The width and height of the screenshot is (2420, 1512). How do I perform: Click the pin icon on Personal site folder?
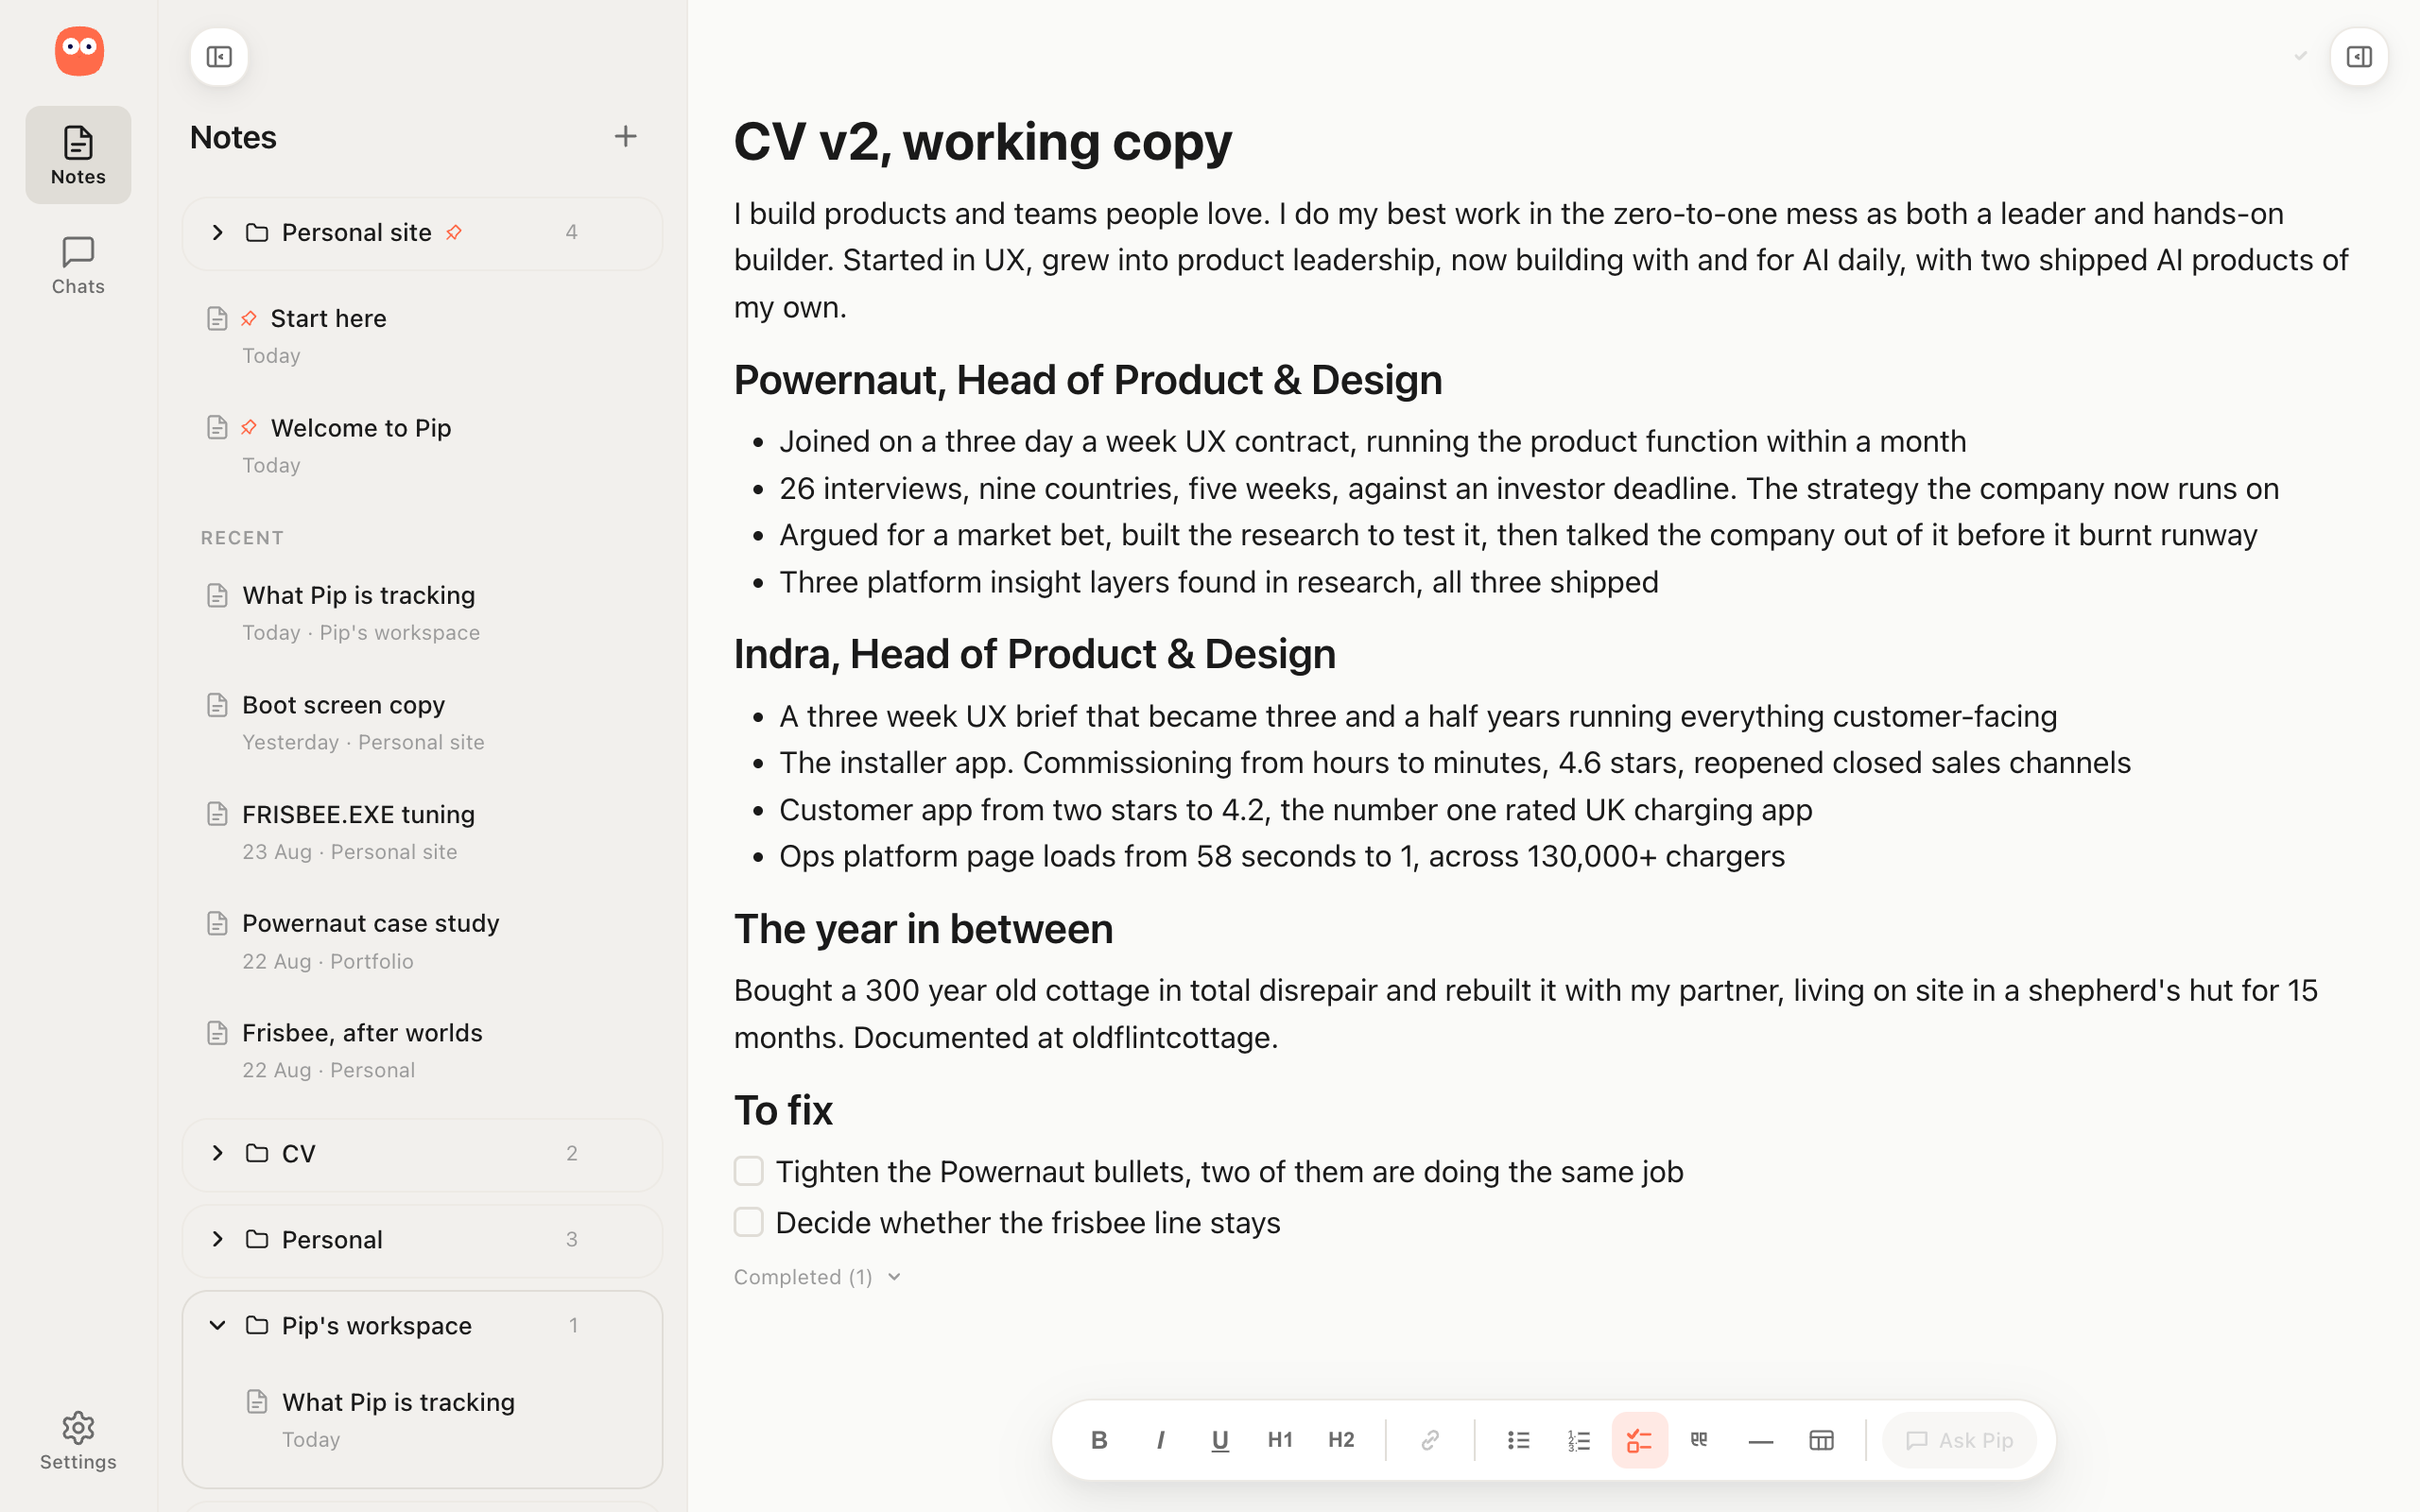[x=454, y=232]
